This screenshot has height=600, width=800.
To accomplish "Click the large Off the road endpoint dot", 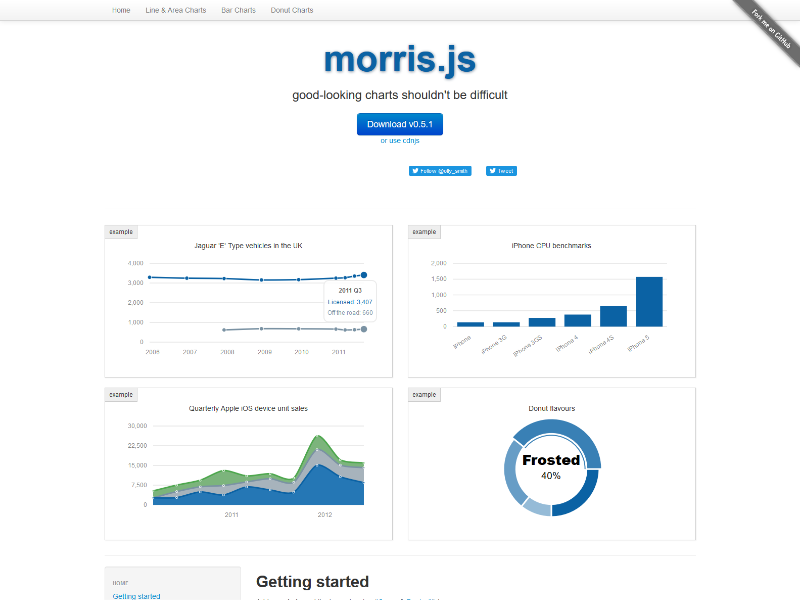I will pyautogui.click(x=364, y=329).
